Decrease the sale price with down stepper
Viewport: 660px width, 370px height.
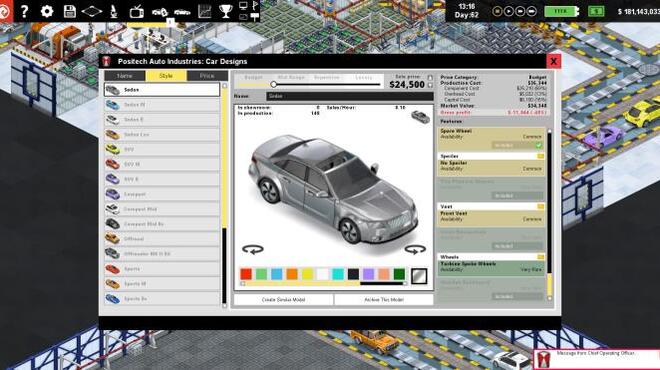point(430,85)
